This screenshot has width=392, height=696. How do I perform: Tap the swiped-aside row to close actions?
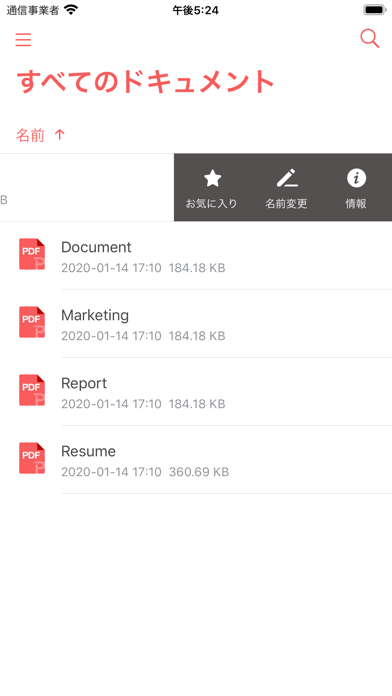87,187
